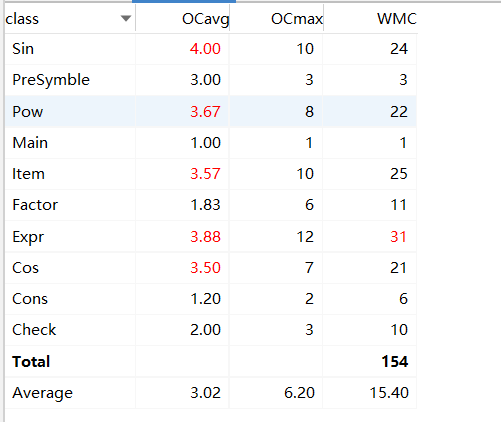
Task: Sort by OCmax column header
Action: pos(277,19)
